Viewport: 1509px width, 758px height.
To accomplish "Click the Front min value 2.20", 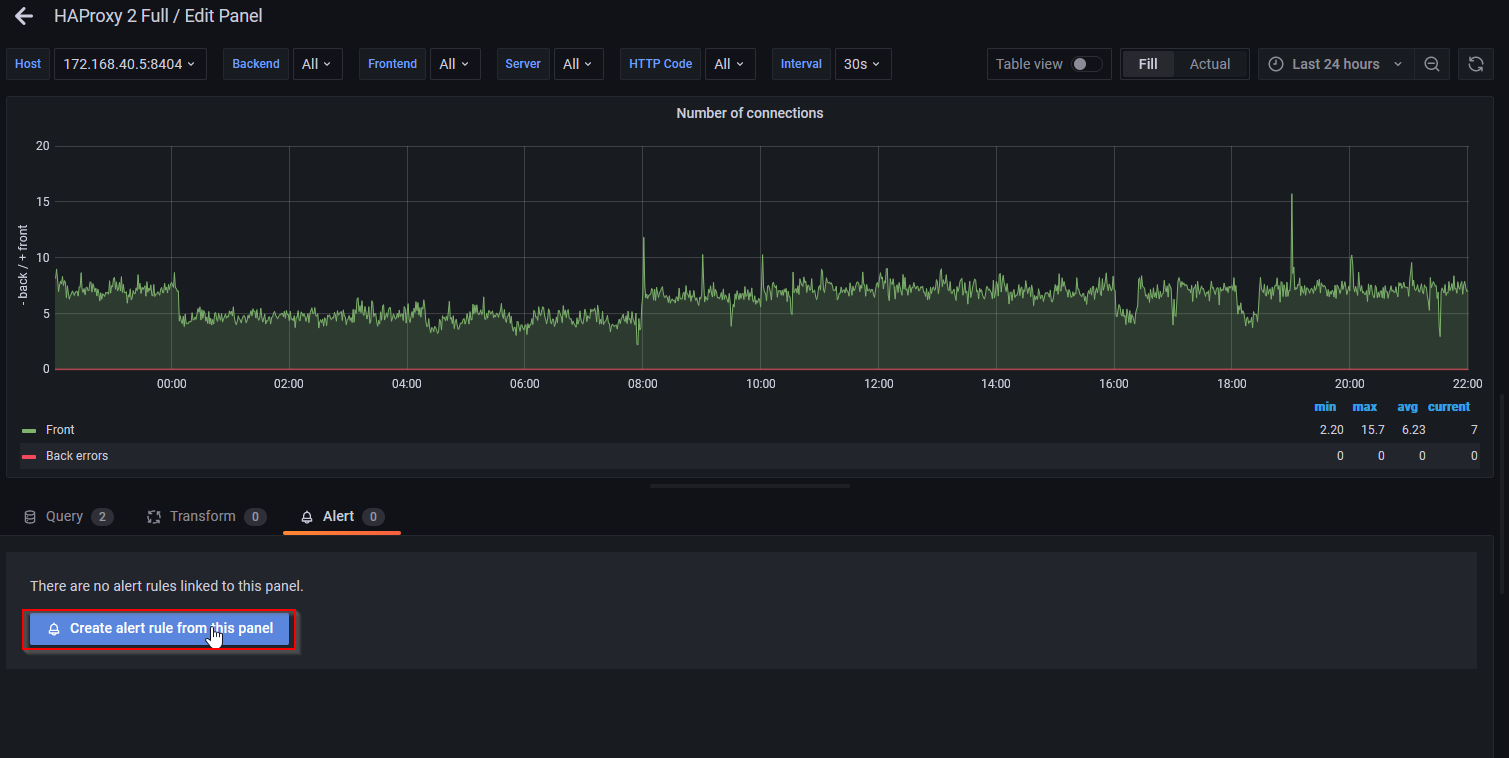I will (x=1331, y=430).
